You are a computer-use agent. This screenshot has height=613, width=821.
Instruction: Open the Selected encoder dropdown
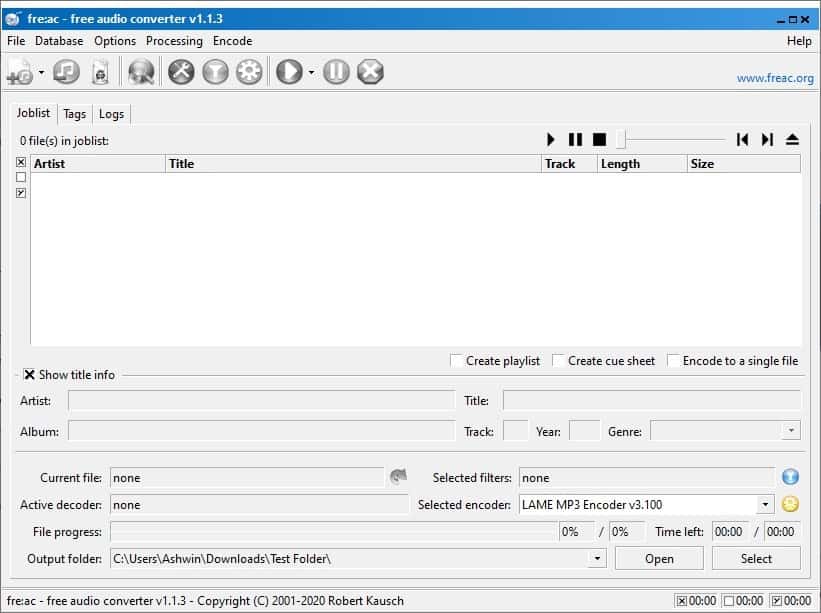764,505
